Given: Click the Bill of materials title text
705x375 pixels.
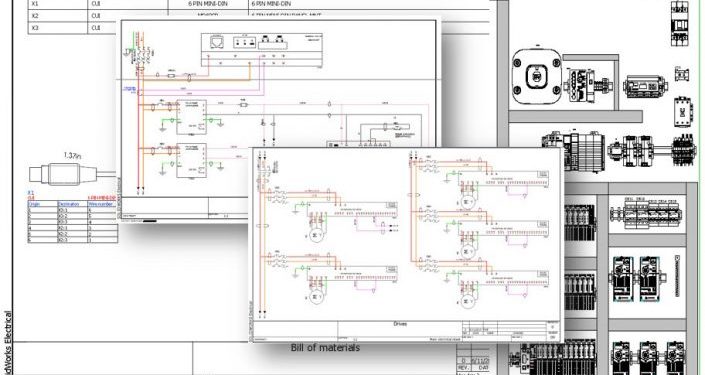Looking at the screenshot, I should coord(325,348).
